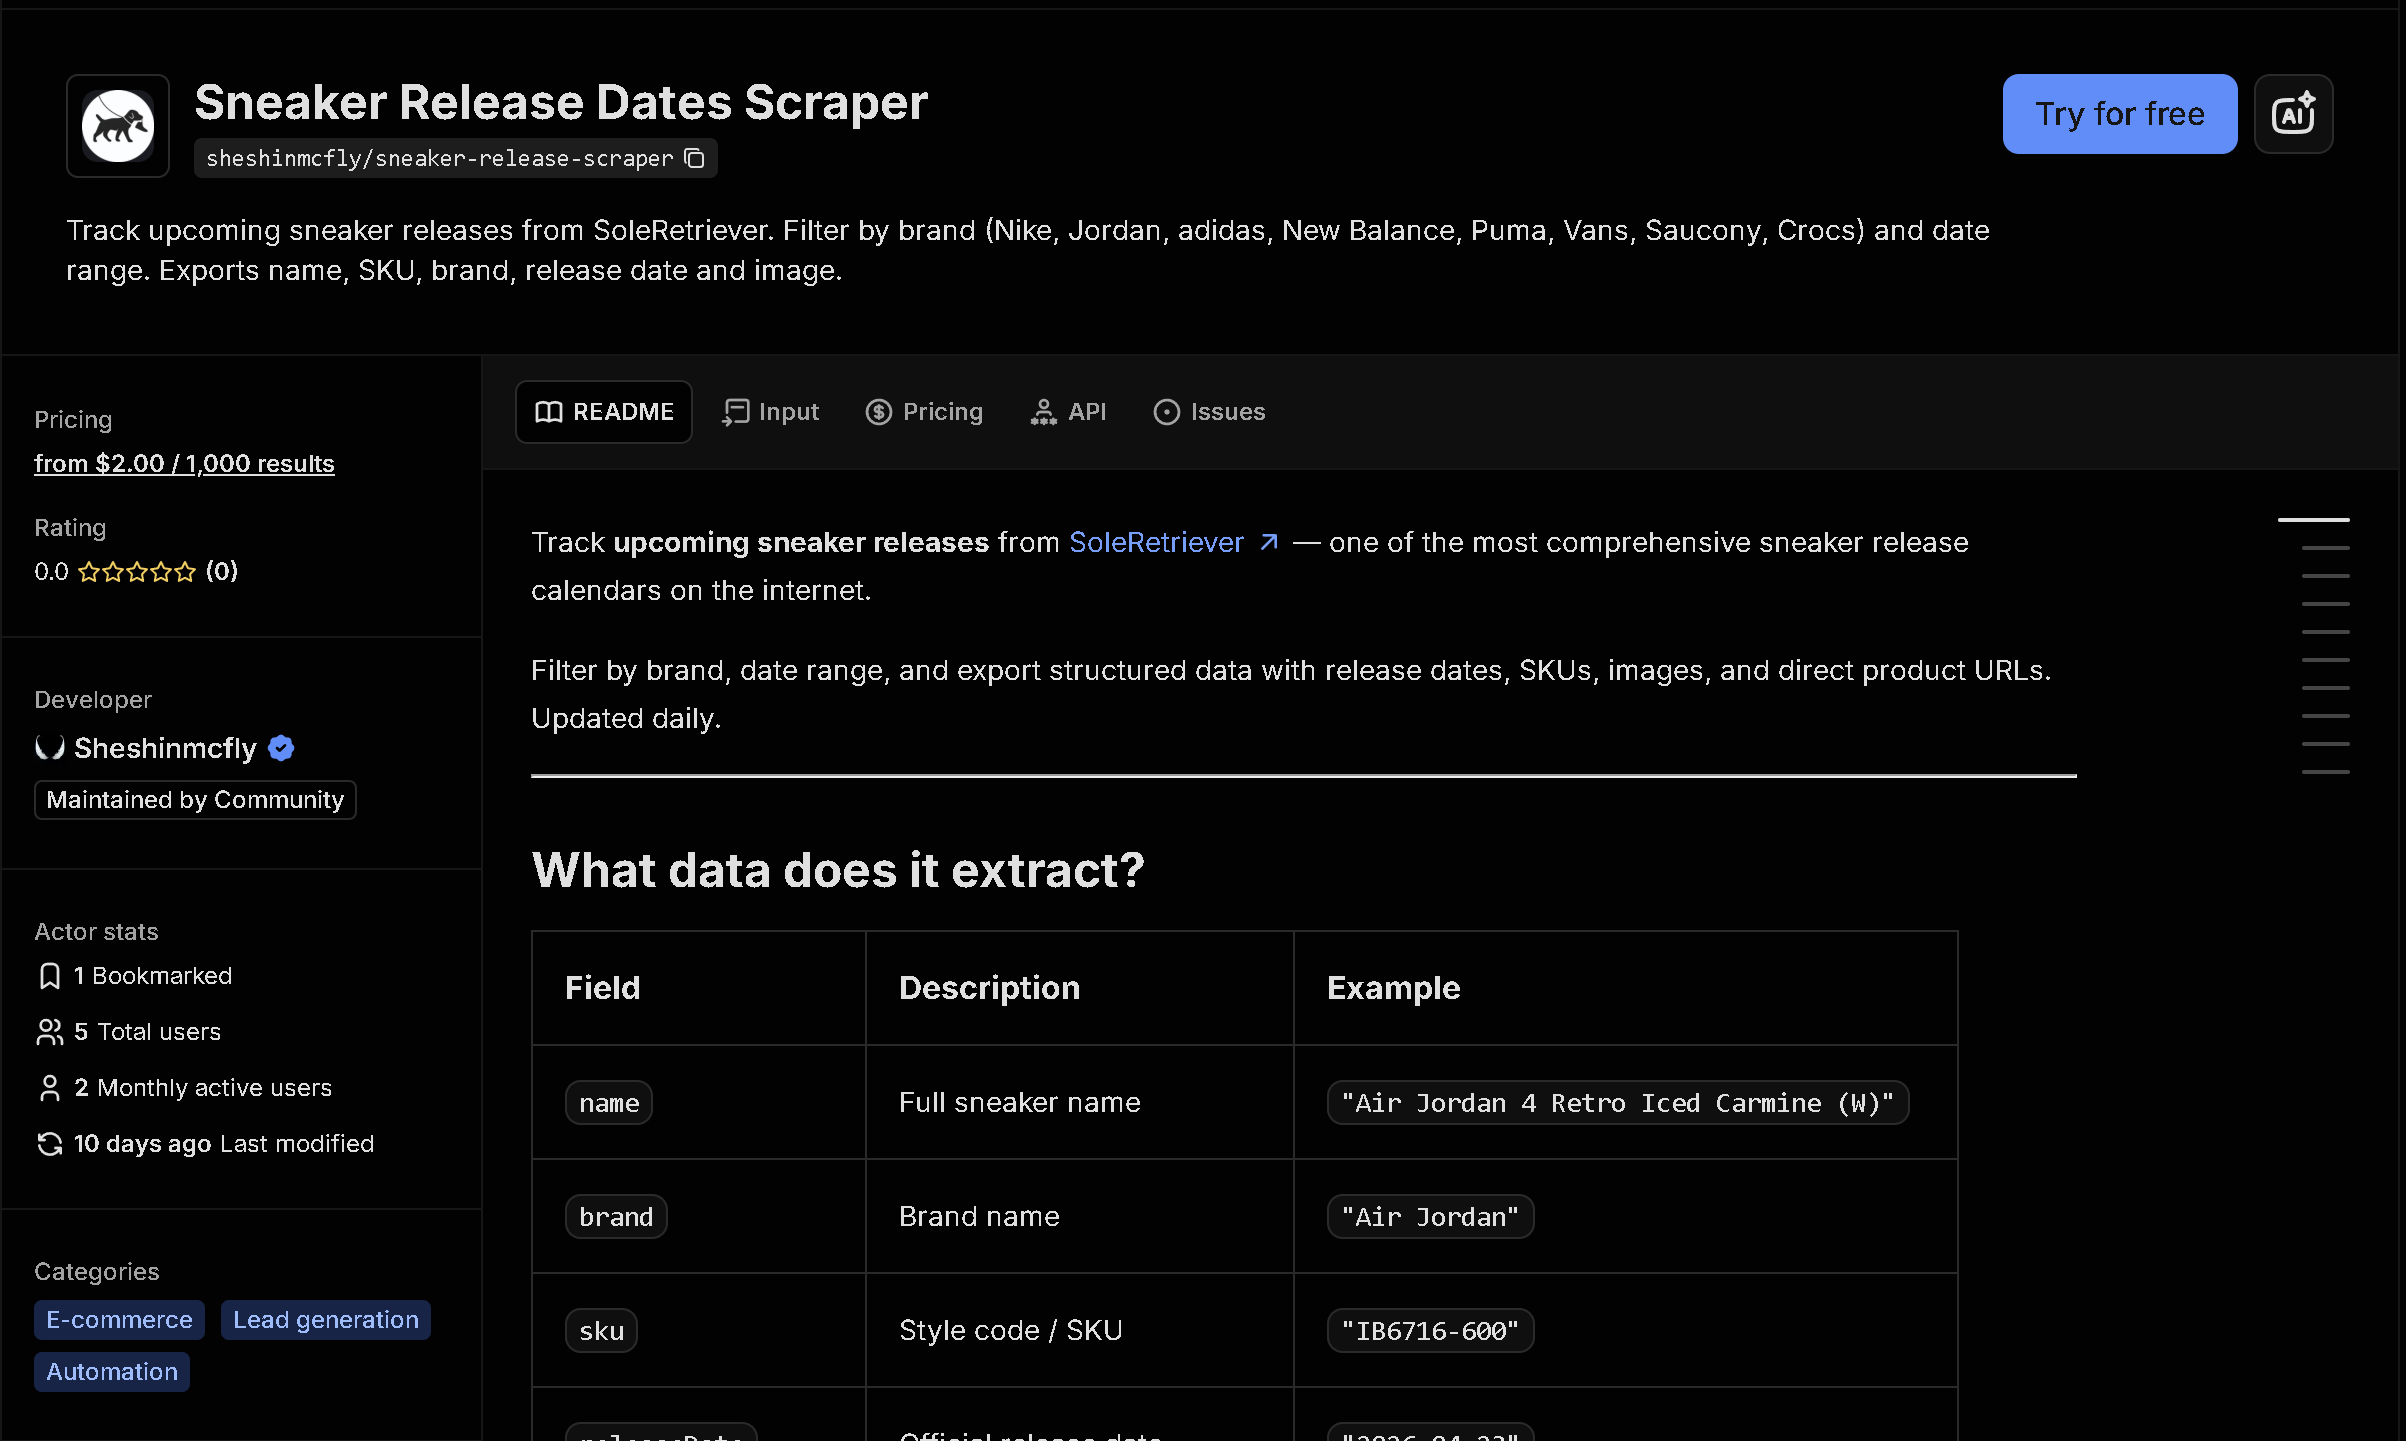Screen dimensions: 2406x1441
Task: Click the external arrow icon after SoleRetriever
Action: pyautogui.click(x=1269, y=542)
